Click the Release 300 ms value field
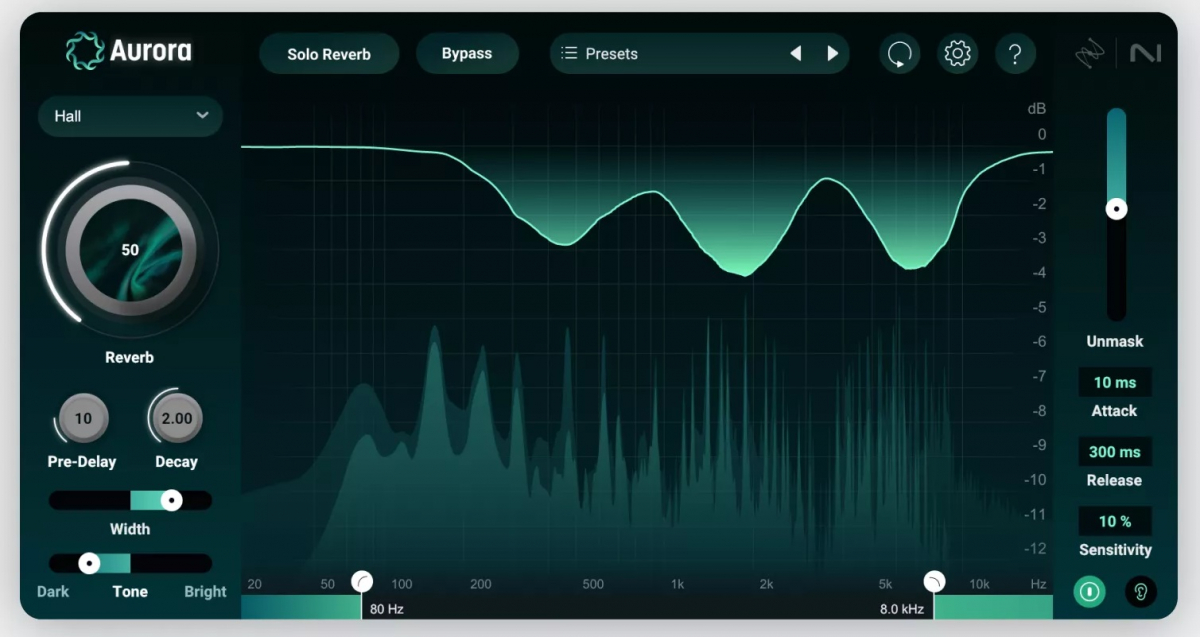 coord(1114,452)
